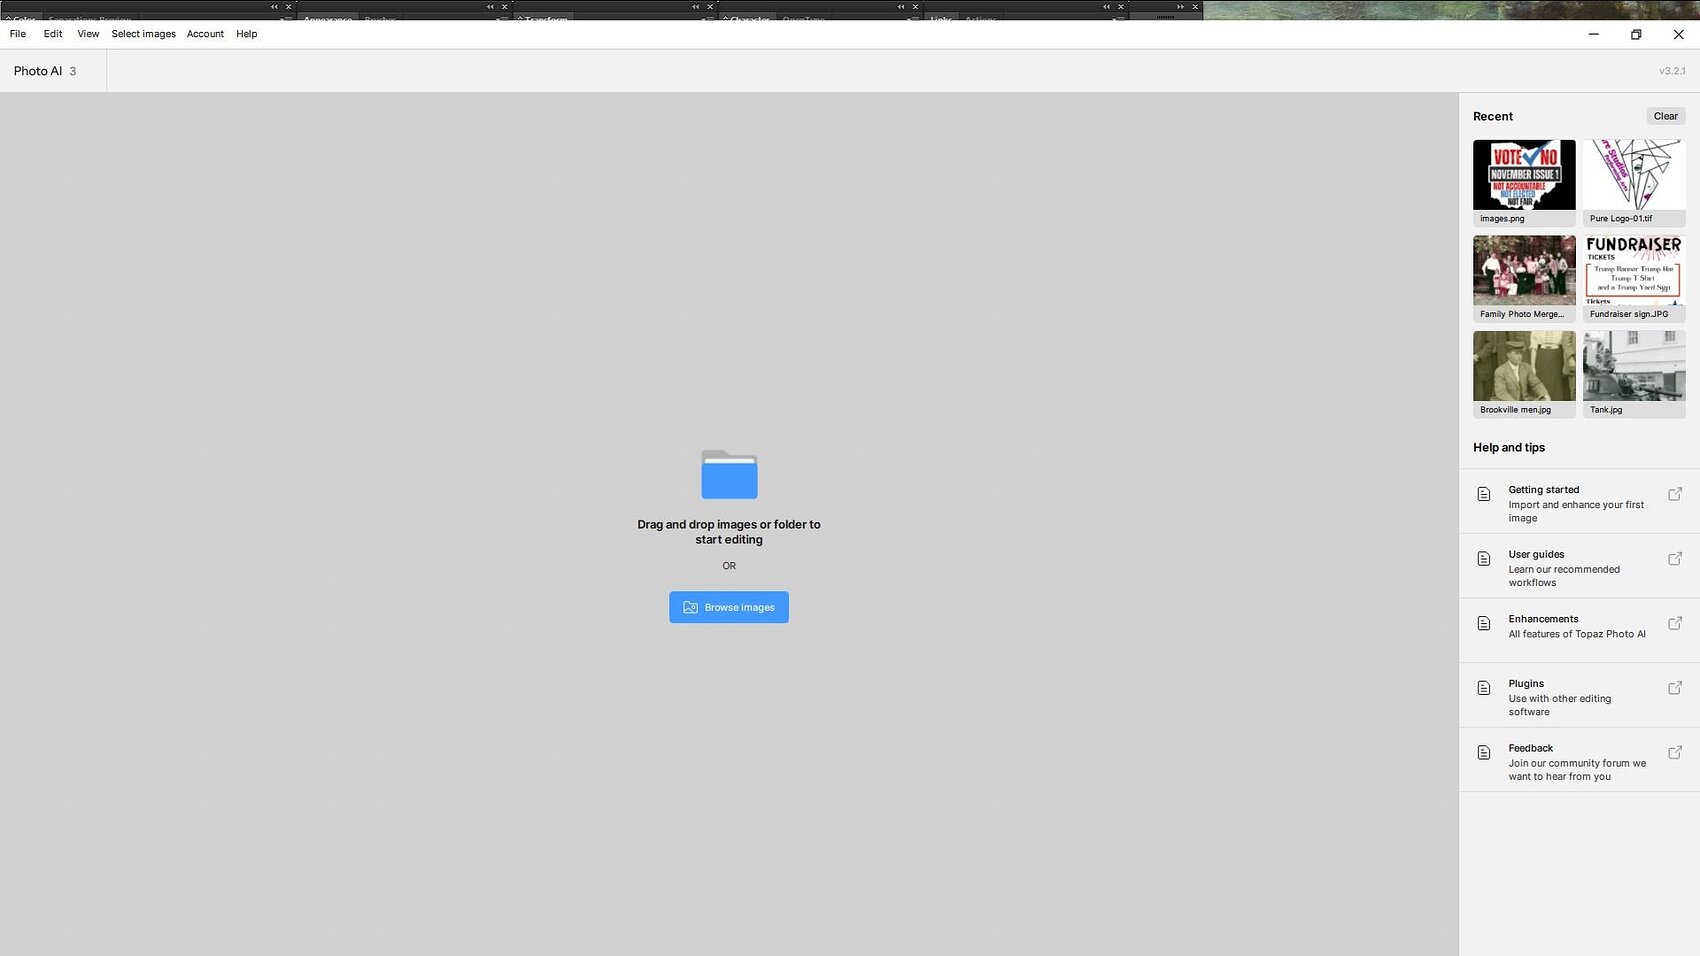The height and width of the screenshot is (956, 1700).
Task: Open the Feedback help link
Action: [x=1579, y=760]
